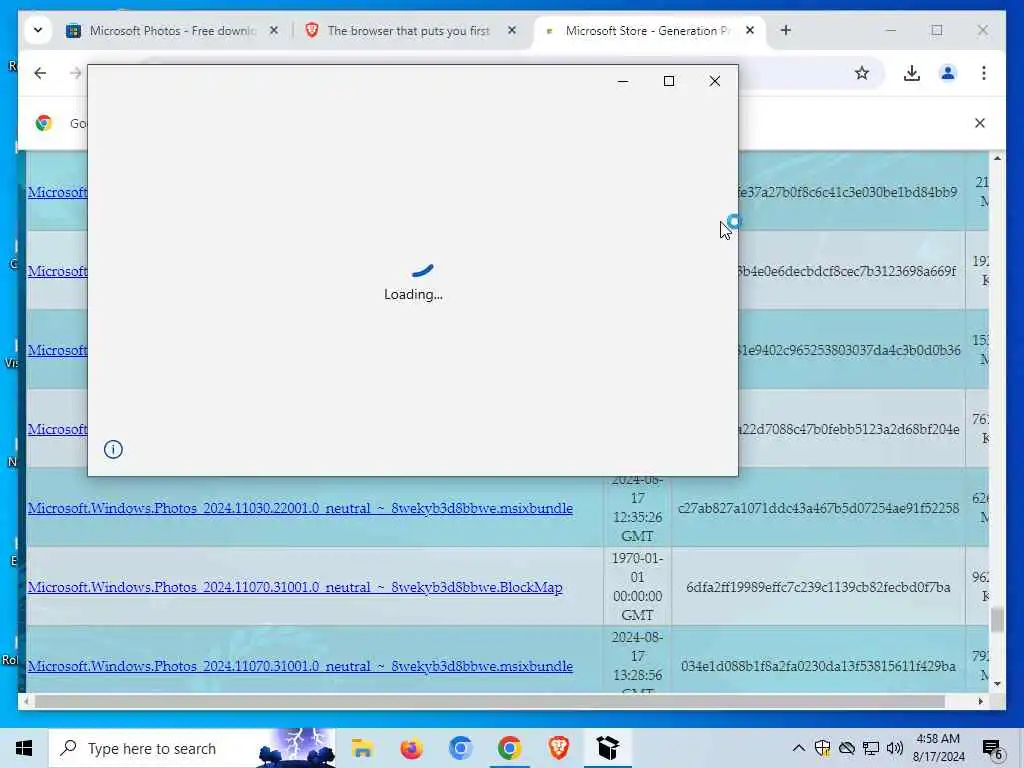The image size is (1024, 768).
Task: Minimize the loading dialog window
Action: [x=623, y=81]
